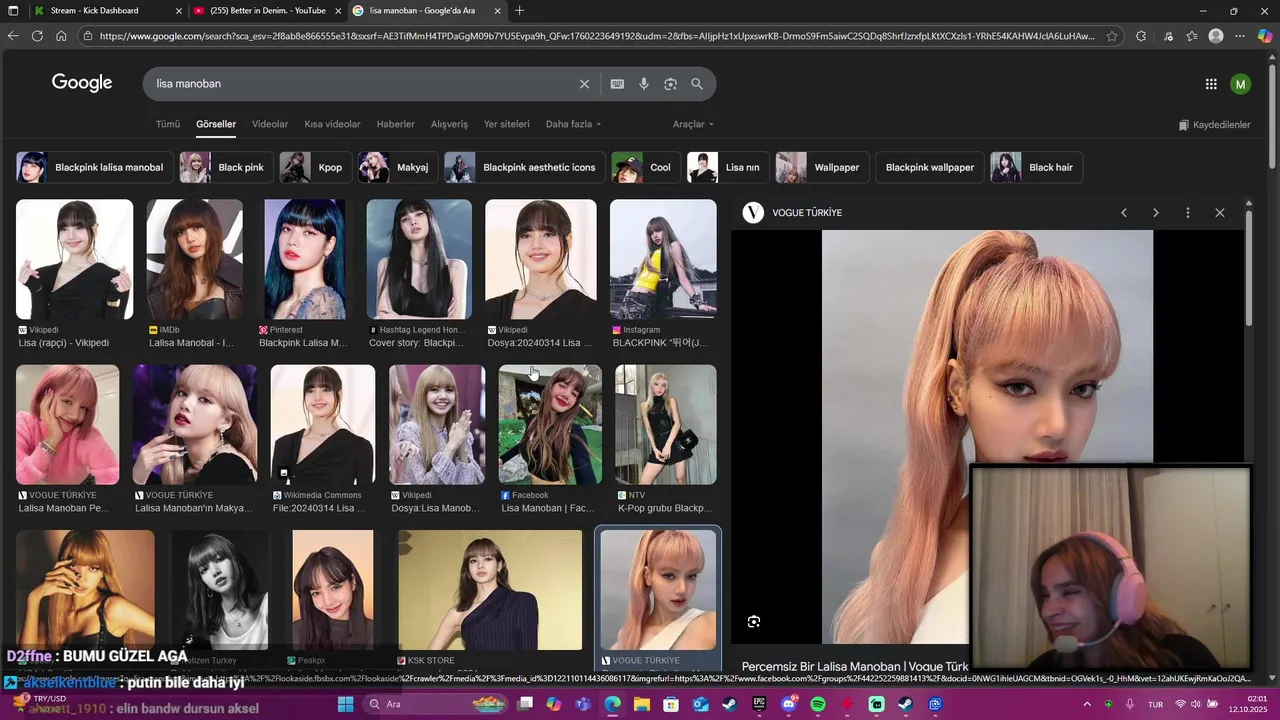Expand the Daha fazla dropdown
This screenshot has height=720, width=1280.
click(573, 124)
